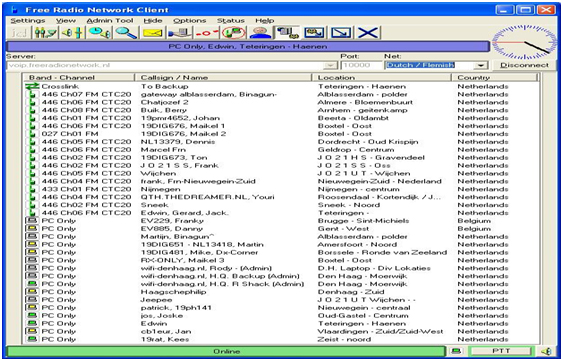Viewport: 563px width, 361px height.
Task: Click the green arrows icon beside Crosslink
Action: point(32,87)
